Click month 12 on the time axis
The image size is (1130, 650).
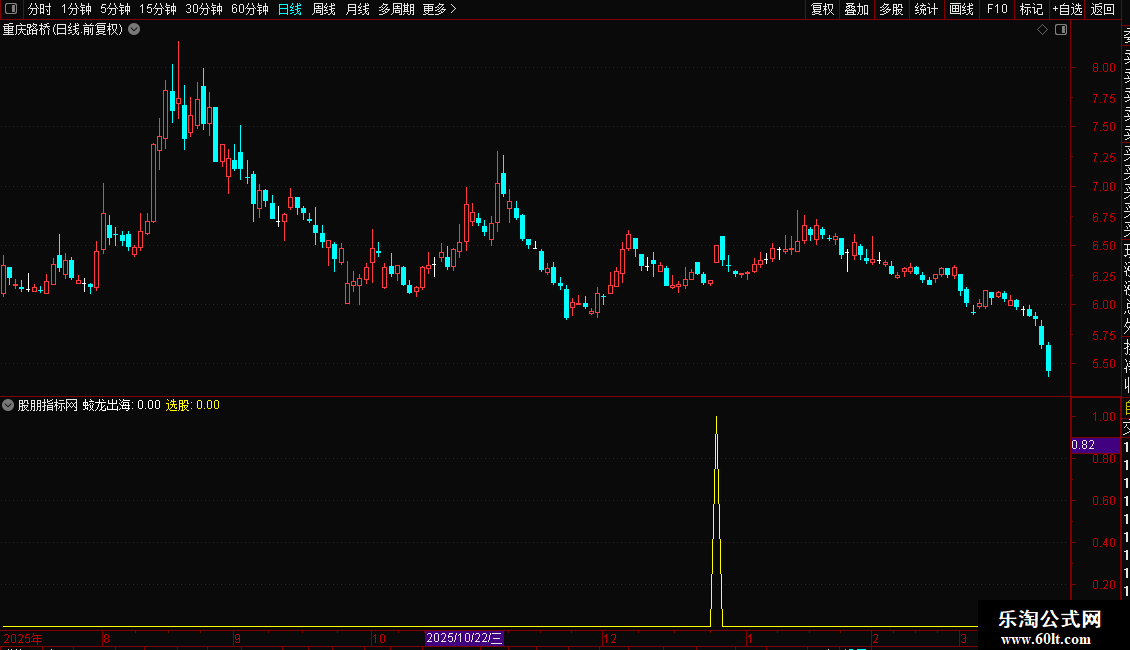tap(610, 638)
